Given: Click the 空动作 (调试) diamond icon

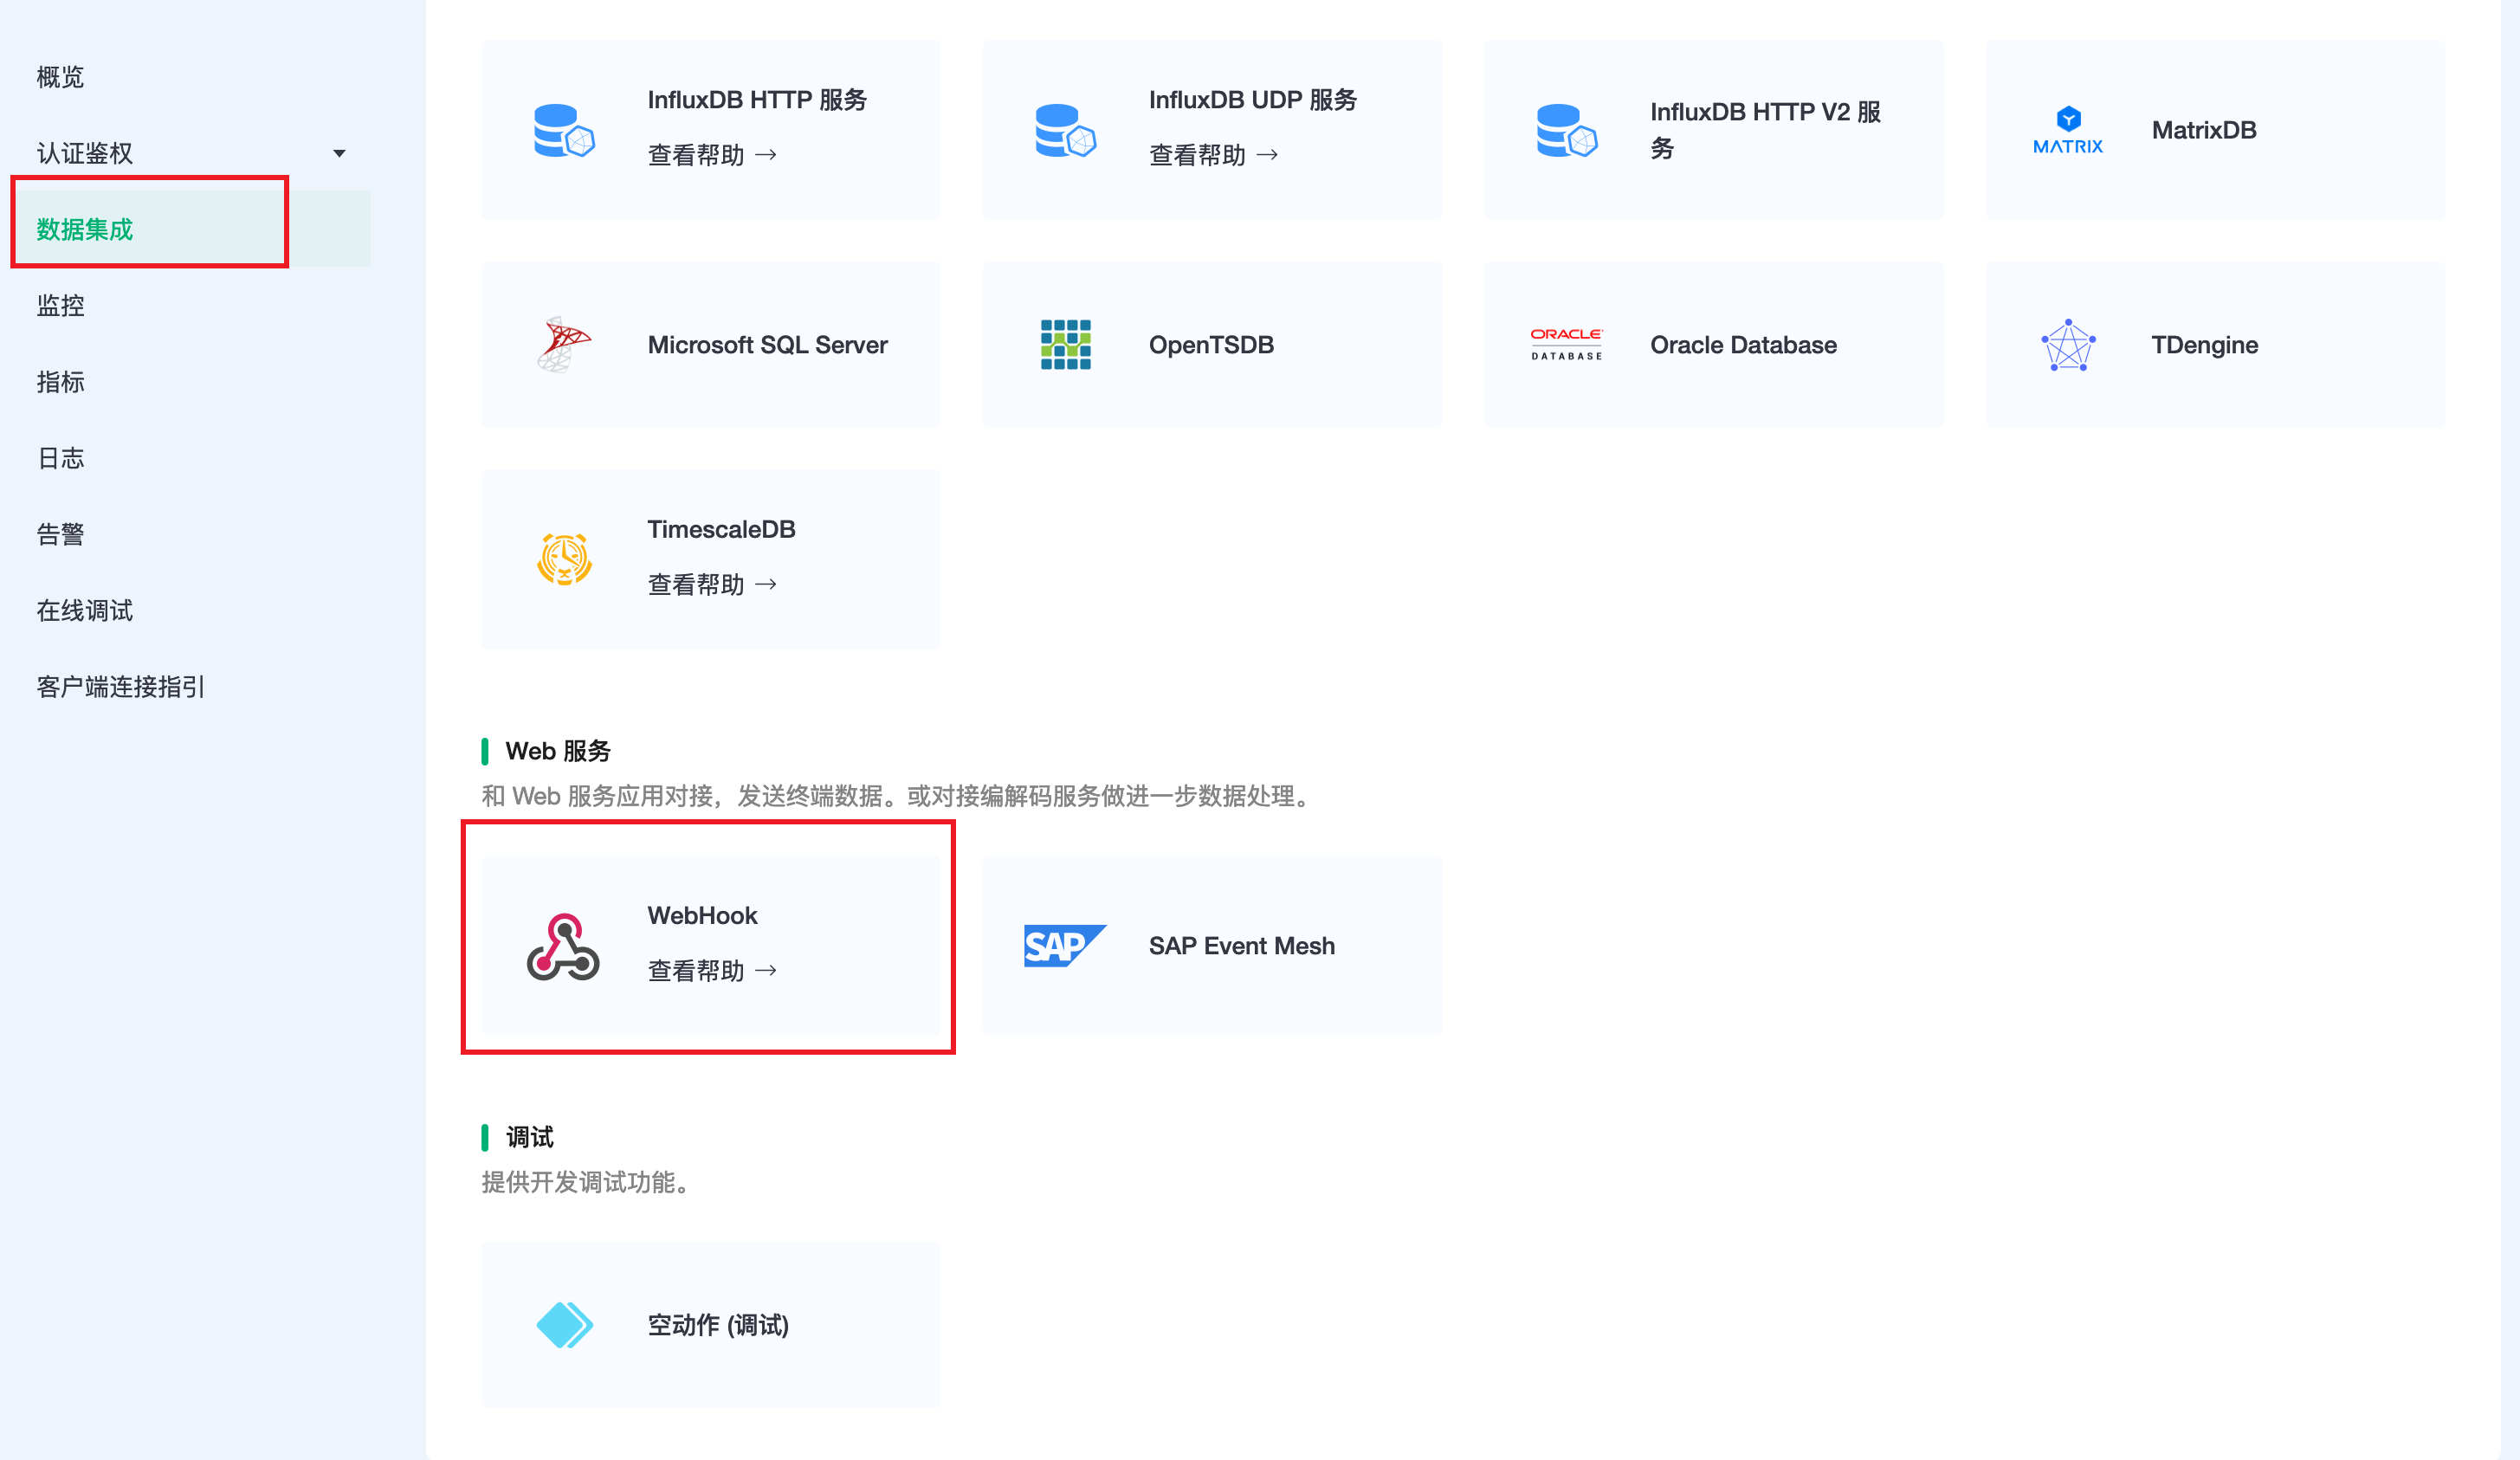Looking at the screenshot, I should (x=564, y=1325).
